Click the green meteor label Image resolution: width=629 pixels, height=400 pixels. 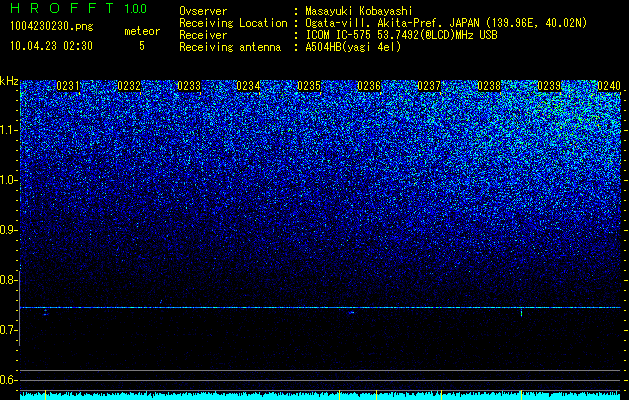[142, 31]
